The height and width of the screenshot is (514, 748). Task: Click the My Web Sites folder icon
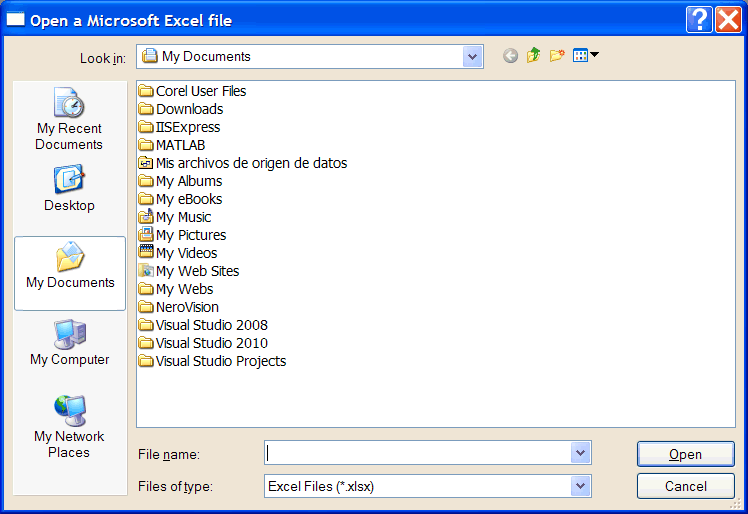[146, 271]
